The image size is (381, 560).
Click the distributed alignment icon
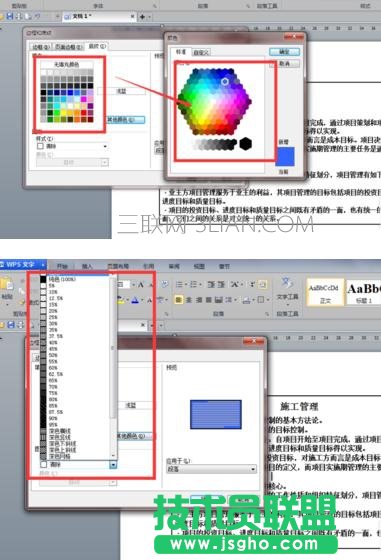tap(219, 300)
